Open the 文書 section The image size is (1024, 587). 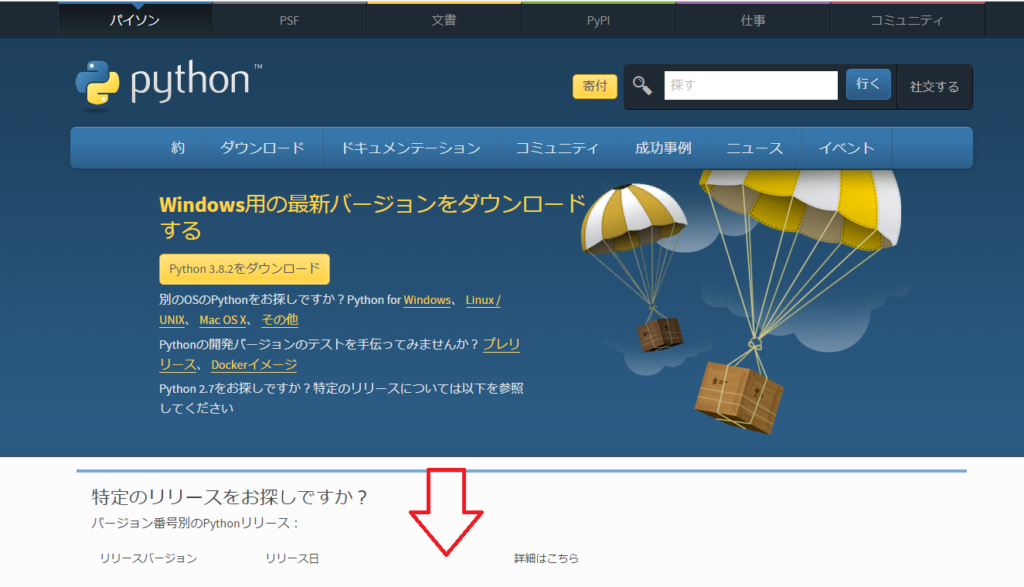(443, 17)
